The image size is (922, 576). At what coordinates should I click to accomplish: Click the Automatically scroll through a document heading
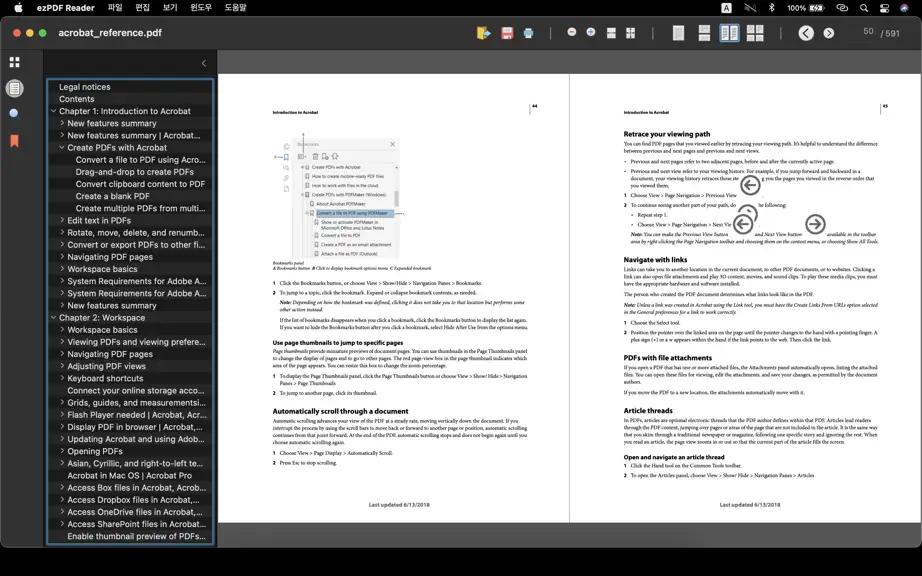click(x=340, y=411)
